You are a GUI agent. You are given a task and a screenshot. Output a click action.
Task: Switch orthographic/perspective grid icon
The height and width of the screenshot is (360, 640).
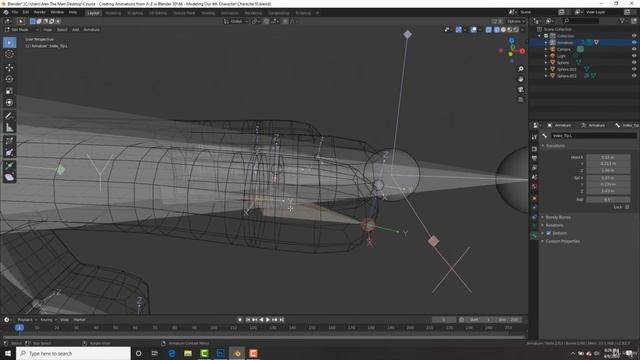coord(520,100)
